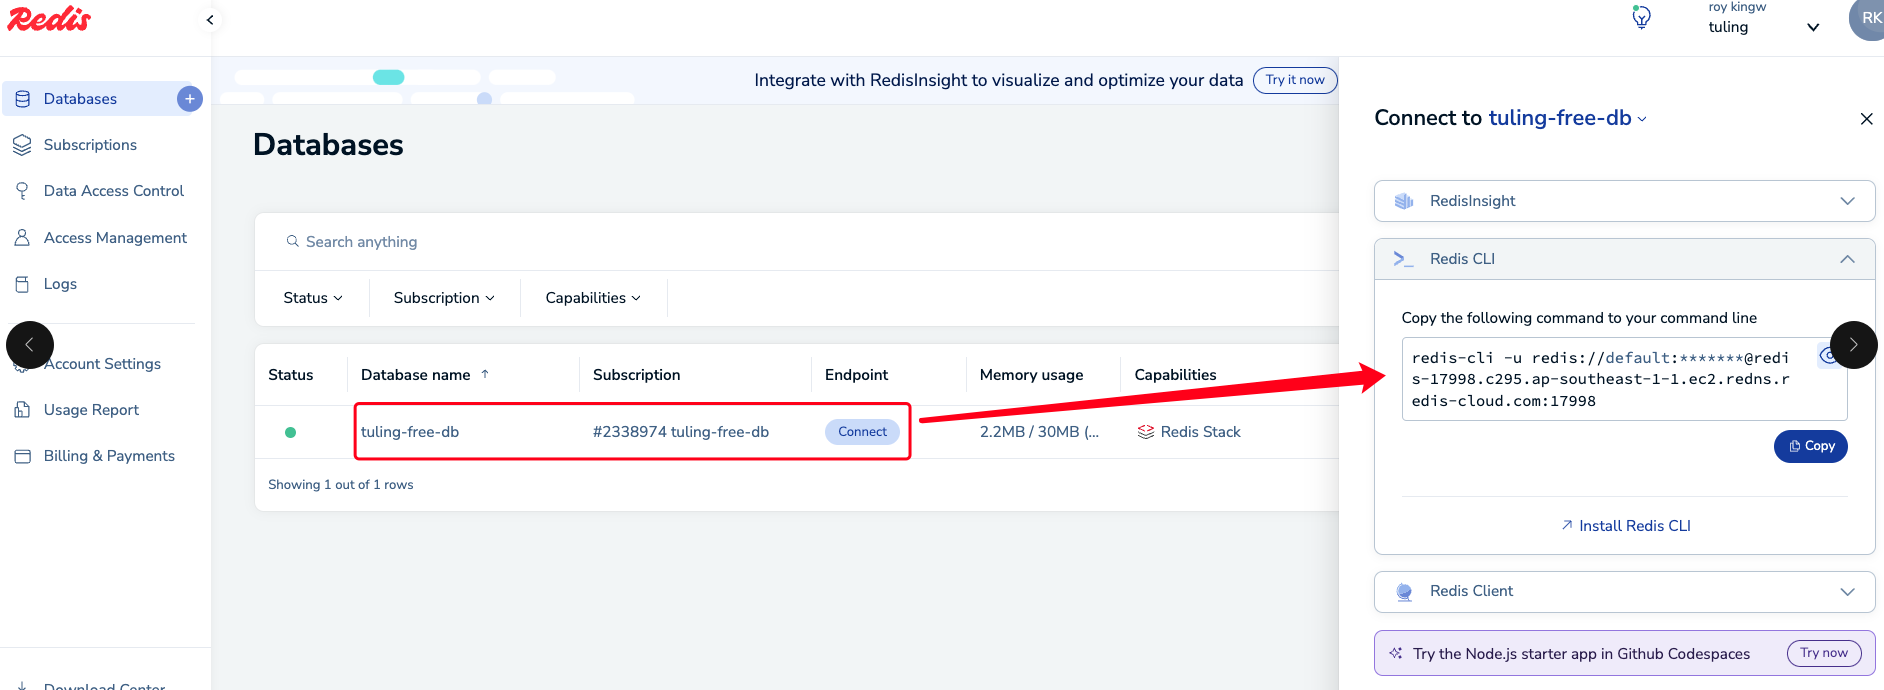The width and height of the screenshot is (1884, 690).
Task: Click the Search magnifier icon
Action: [293, 241]
